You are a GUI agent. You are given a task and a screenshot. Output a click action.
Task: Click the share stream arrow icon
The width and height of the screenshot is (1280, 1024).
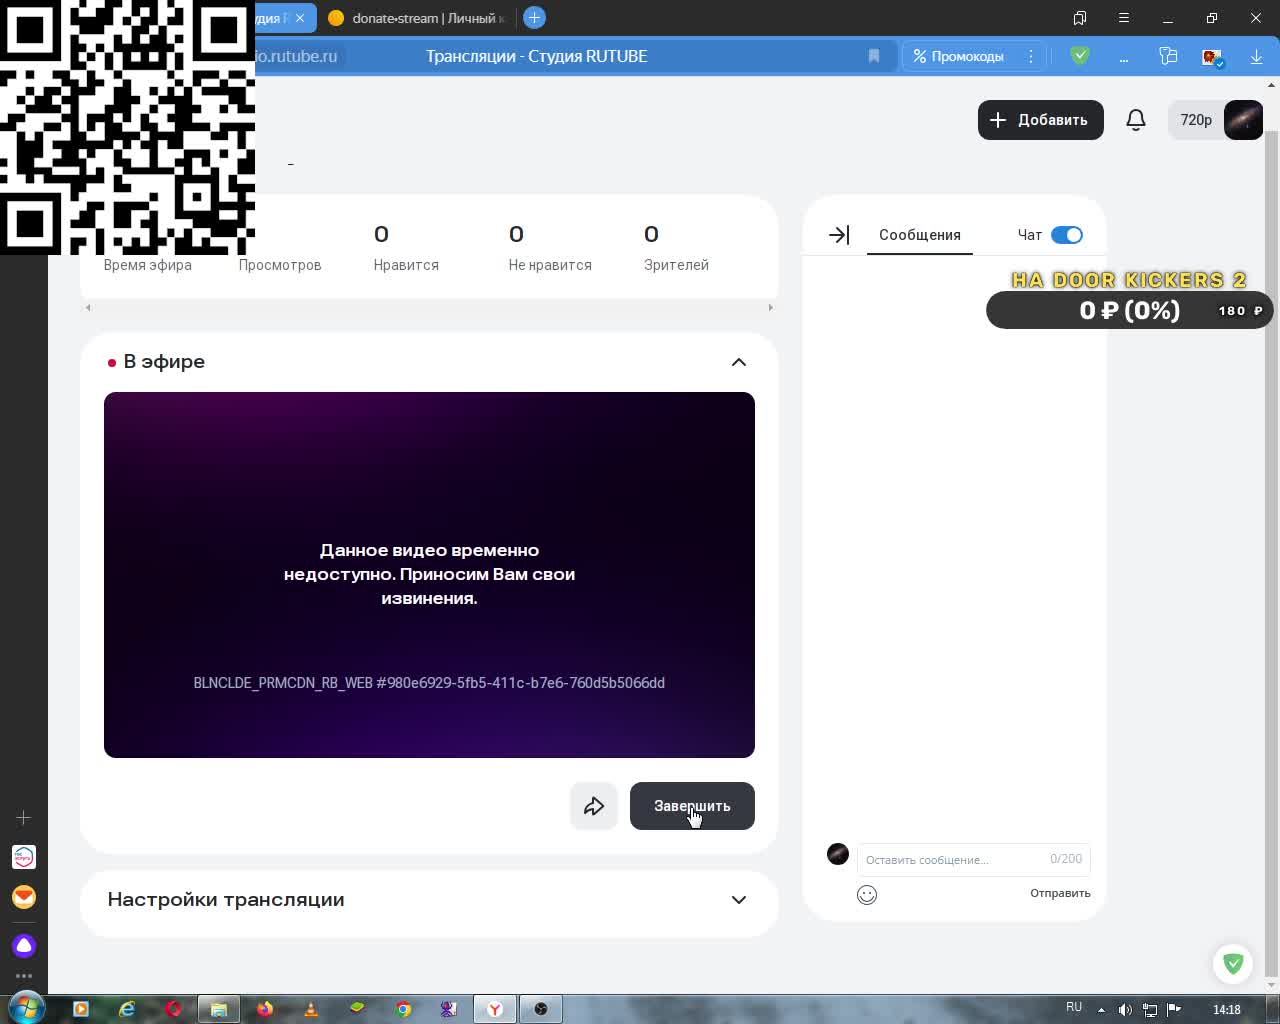[x=594, y=806]
